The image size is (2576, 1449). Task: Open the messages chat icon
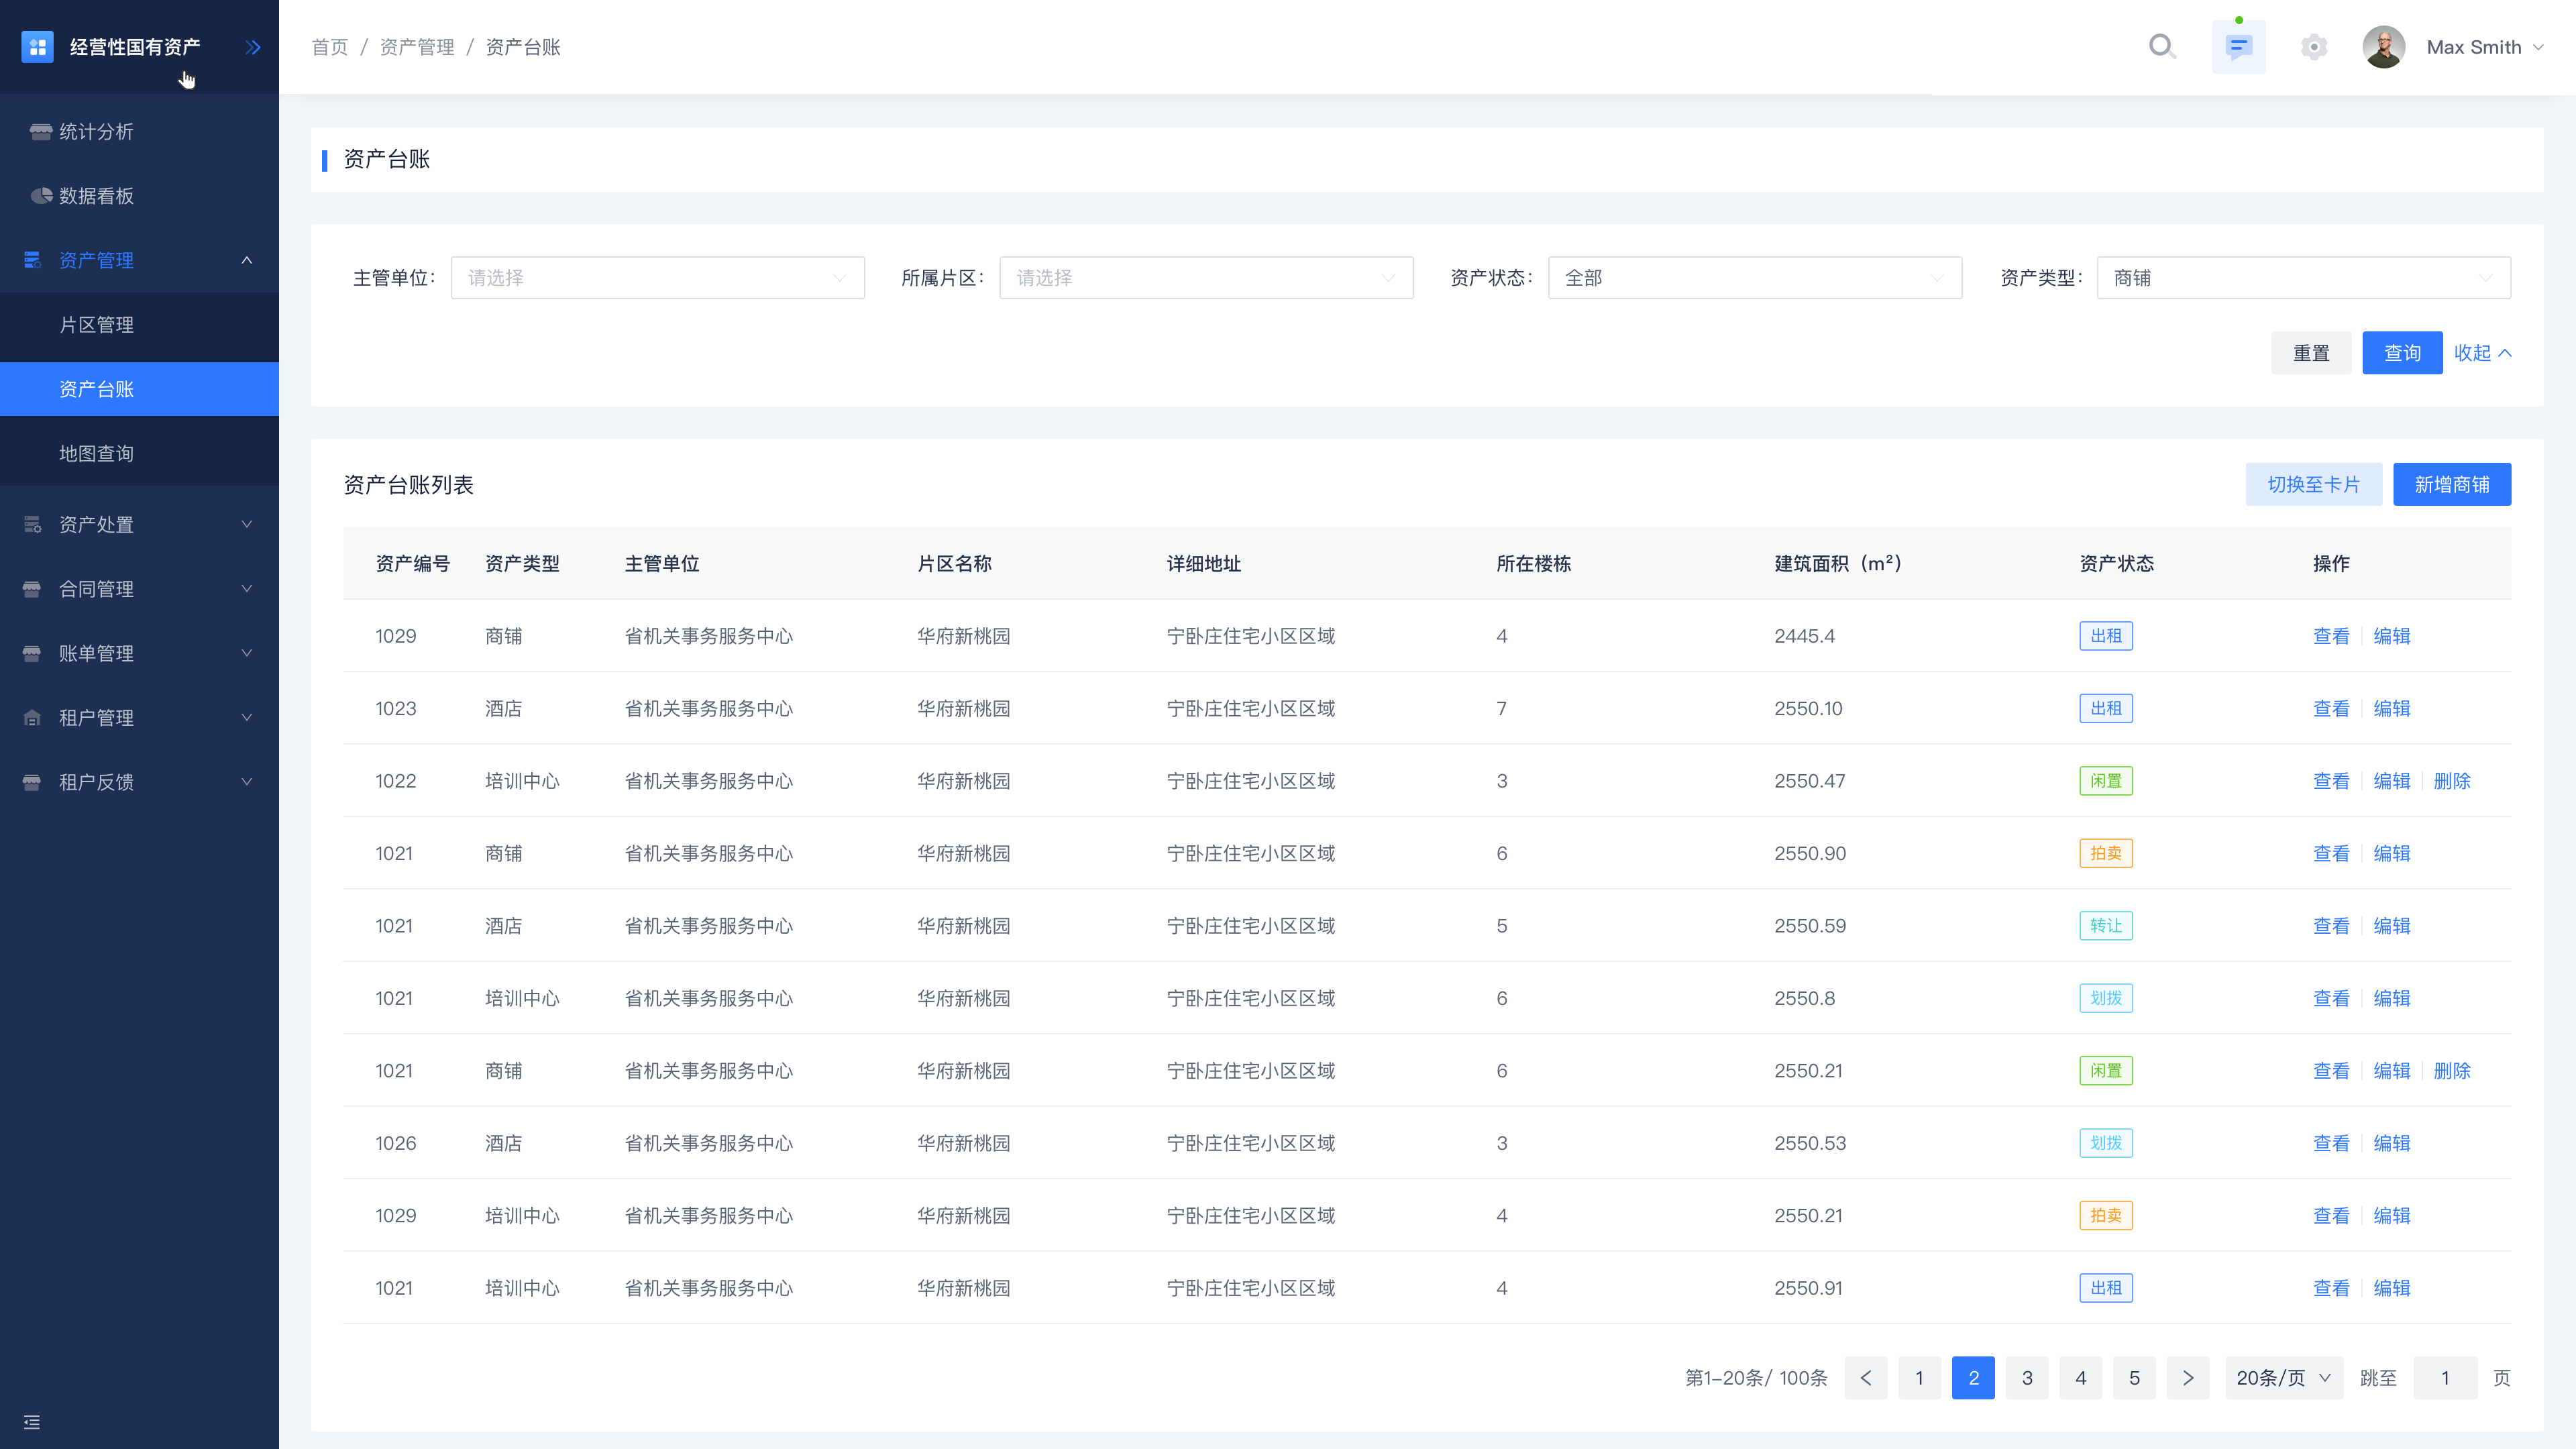tap(2238, 47)
